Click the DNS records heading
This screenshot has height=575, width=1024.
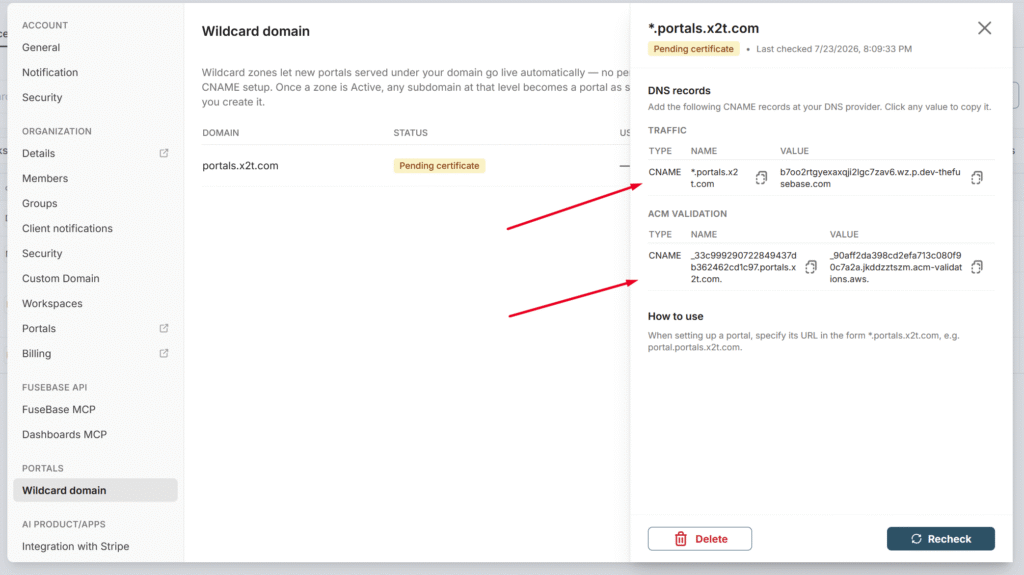679,91
